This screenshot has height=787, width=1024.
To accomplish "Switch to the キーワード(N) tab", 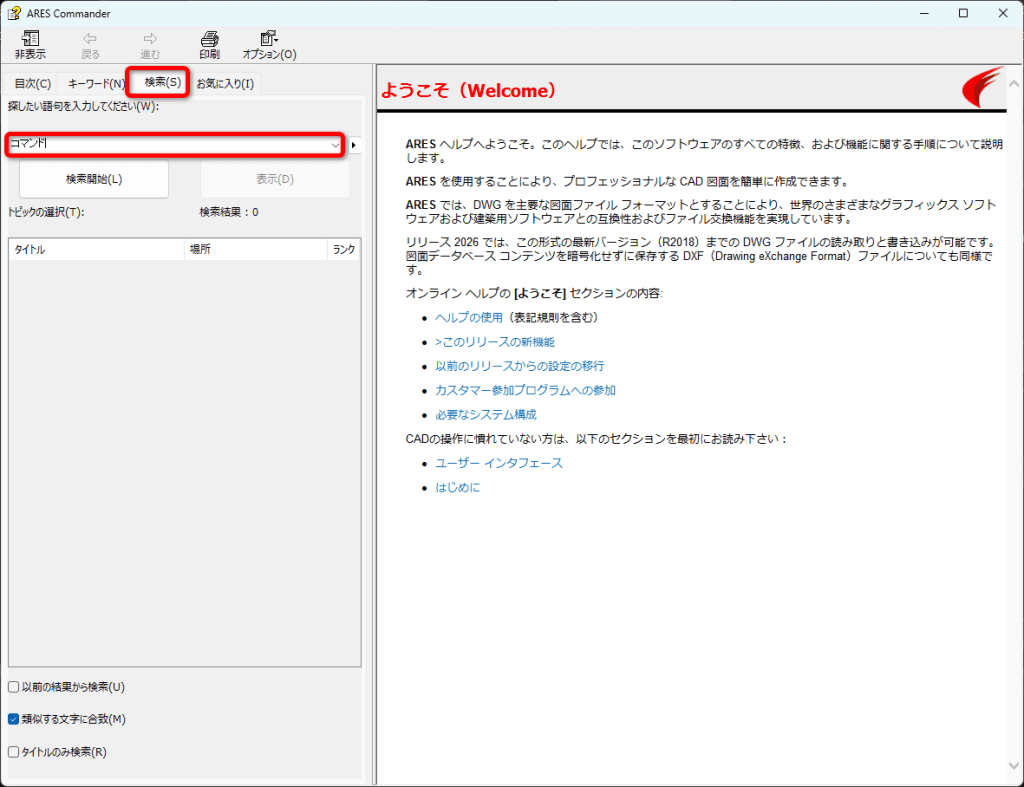I will 96,84.
